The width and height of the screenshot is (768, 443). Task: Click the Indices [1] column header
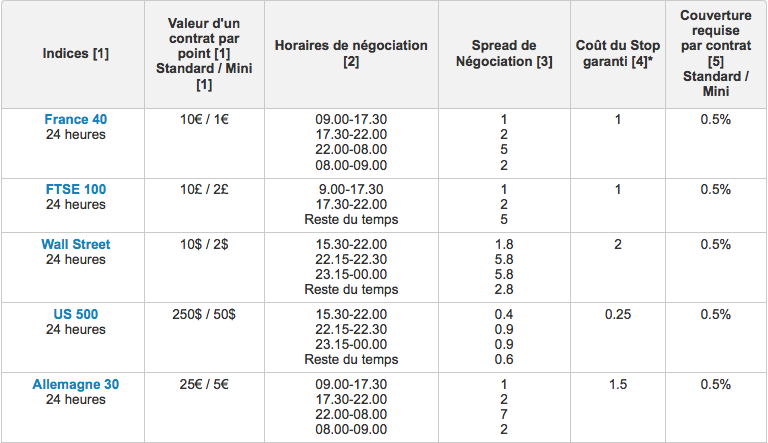tap(75, 53)
